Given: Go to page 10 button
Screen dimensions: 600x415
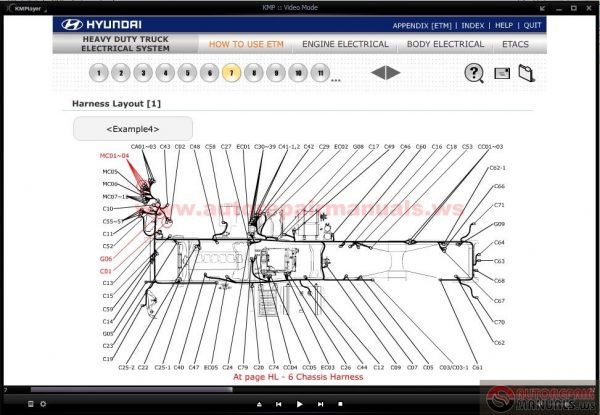Looking at the screenshot, I should [298, 73].
